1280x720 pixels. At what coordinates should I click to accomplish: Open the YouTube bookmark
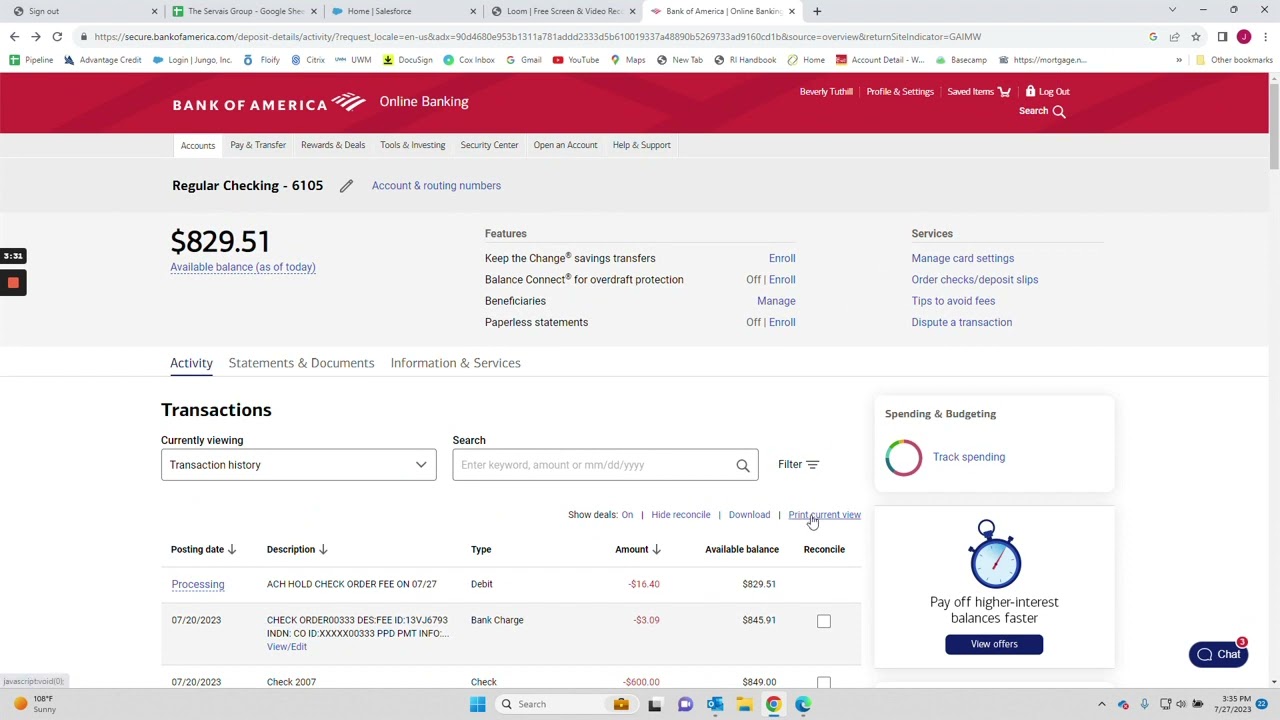pyautogui.click(x=576, y=60)
